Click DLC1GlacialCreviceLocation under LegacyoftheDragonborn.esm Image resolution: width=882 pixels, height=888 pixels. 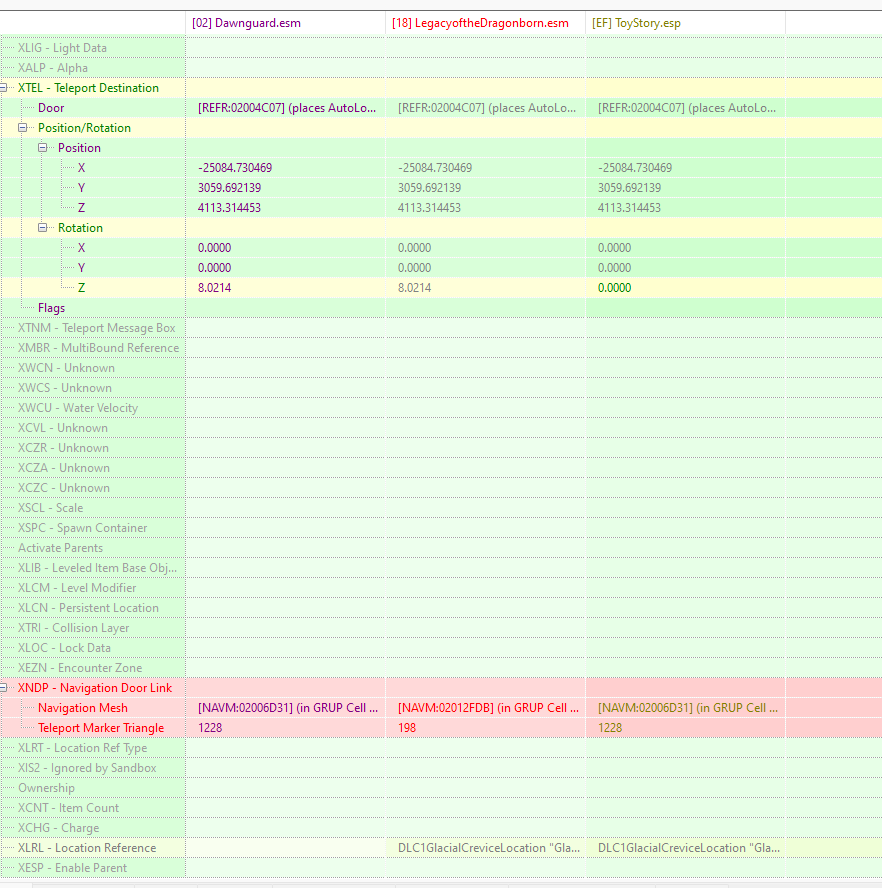coord(489,848)
